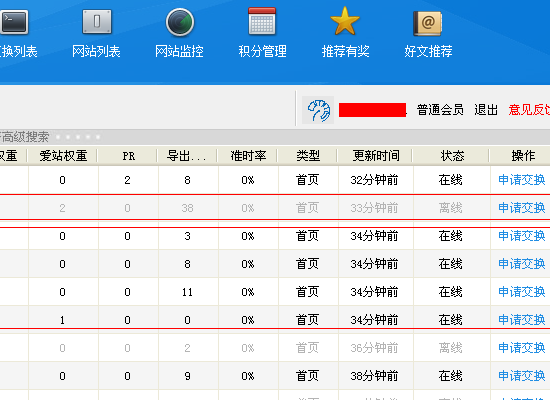Viewport: 550px width, 400px height.
Task: Click the user avatar icon
Action: [x=318, y=110]
